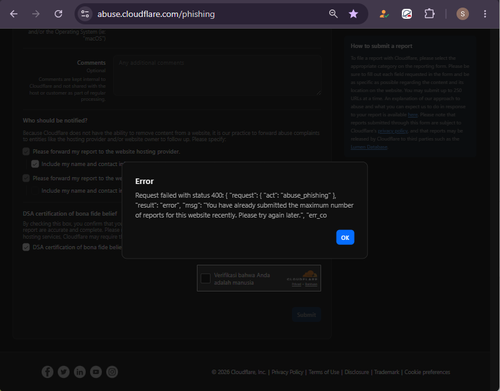Toggle forward report to website hosting provider checkbox

[x=26, y=152]
